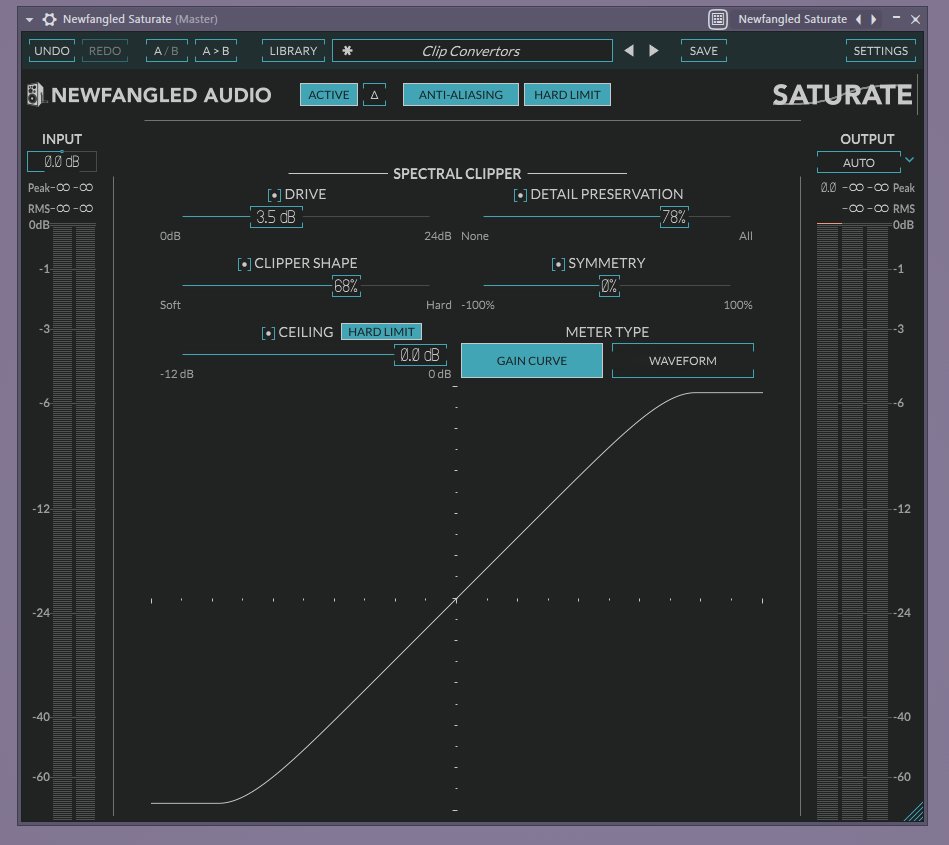Screen dimensions: 949x845
Task: Select the GAIN CURVE meter type
Action: click(x=531, y=361)
